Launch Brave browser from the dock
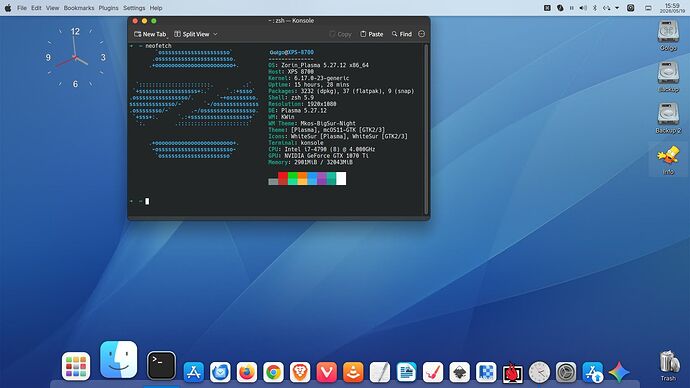 coord(300,372)
